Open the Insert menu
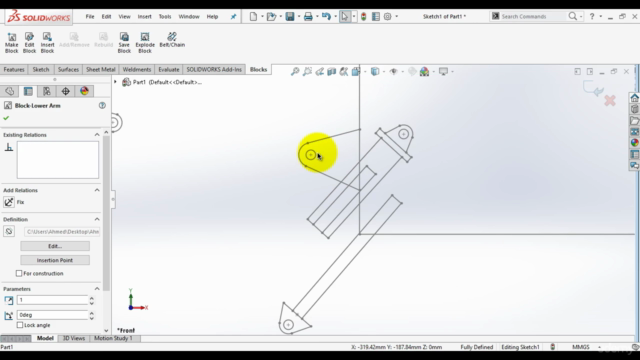Screen dimensions: 640x360 coord(144,17)
